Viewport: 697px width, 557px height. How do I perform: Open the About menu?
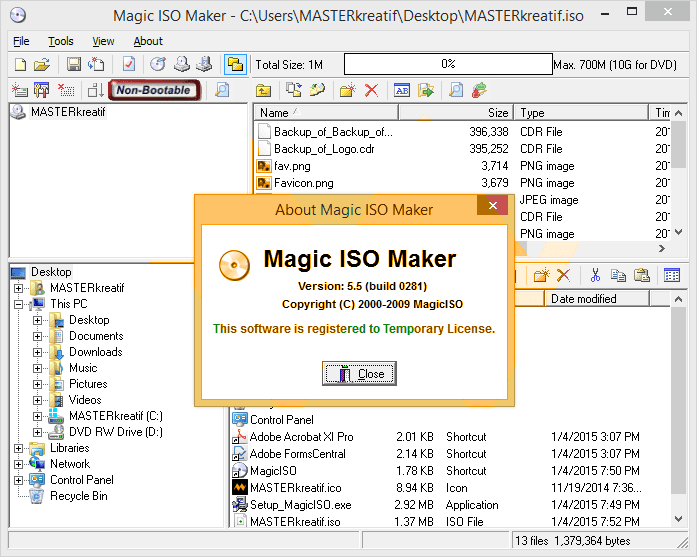pos(148,41)
